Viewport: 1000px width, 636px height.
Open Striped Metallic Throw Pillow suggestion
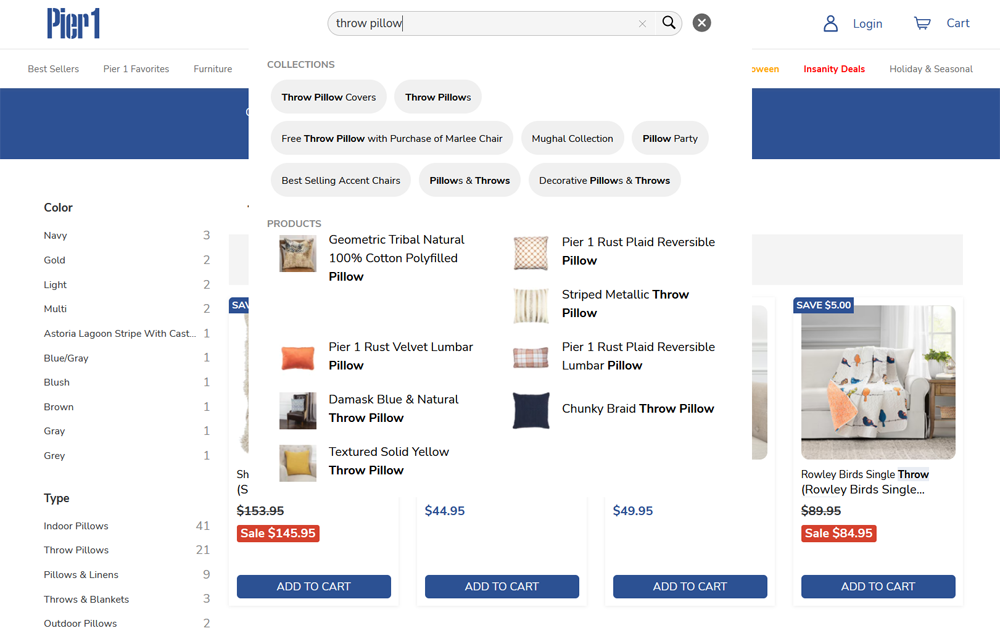[x=625, y=304]
